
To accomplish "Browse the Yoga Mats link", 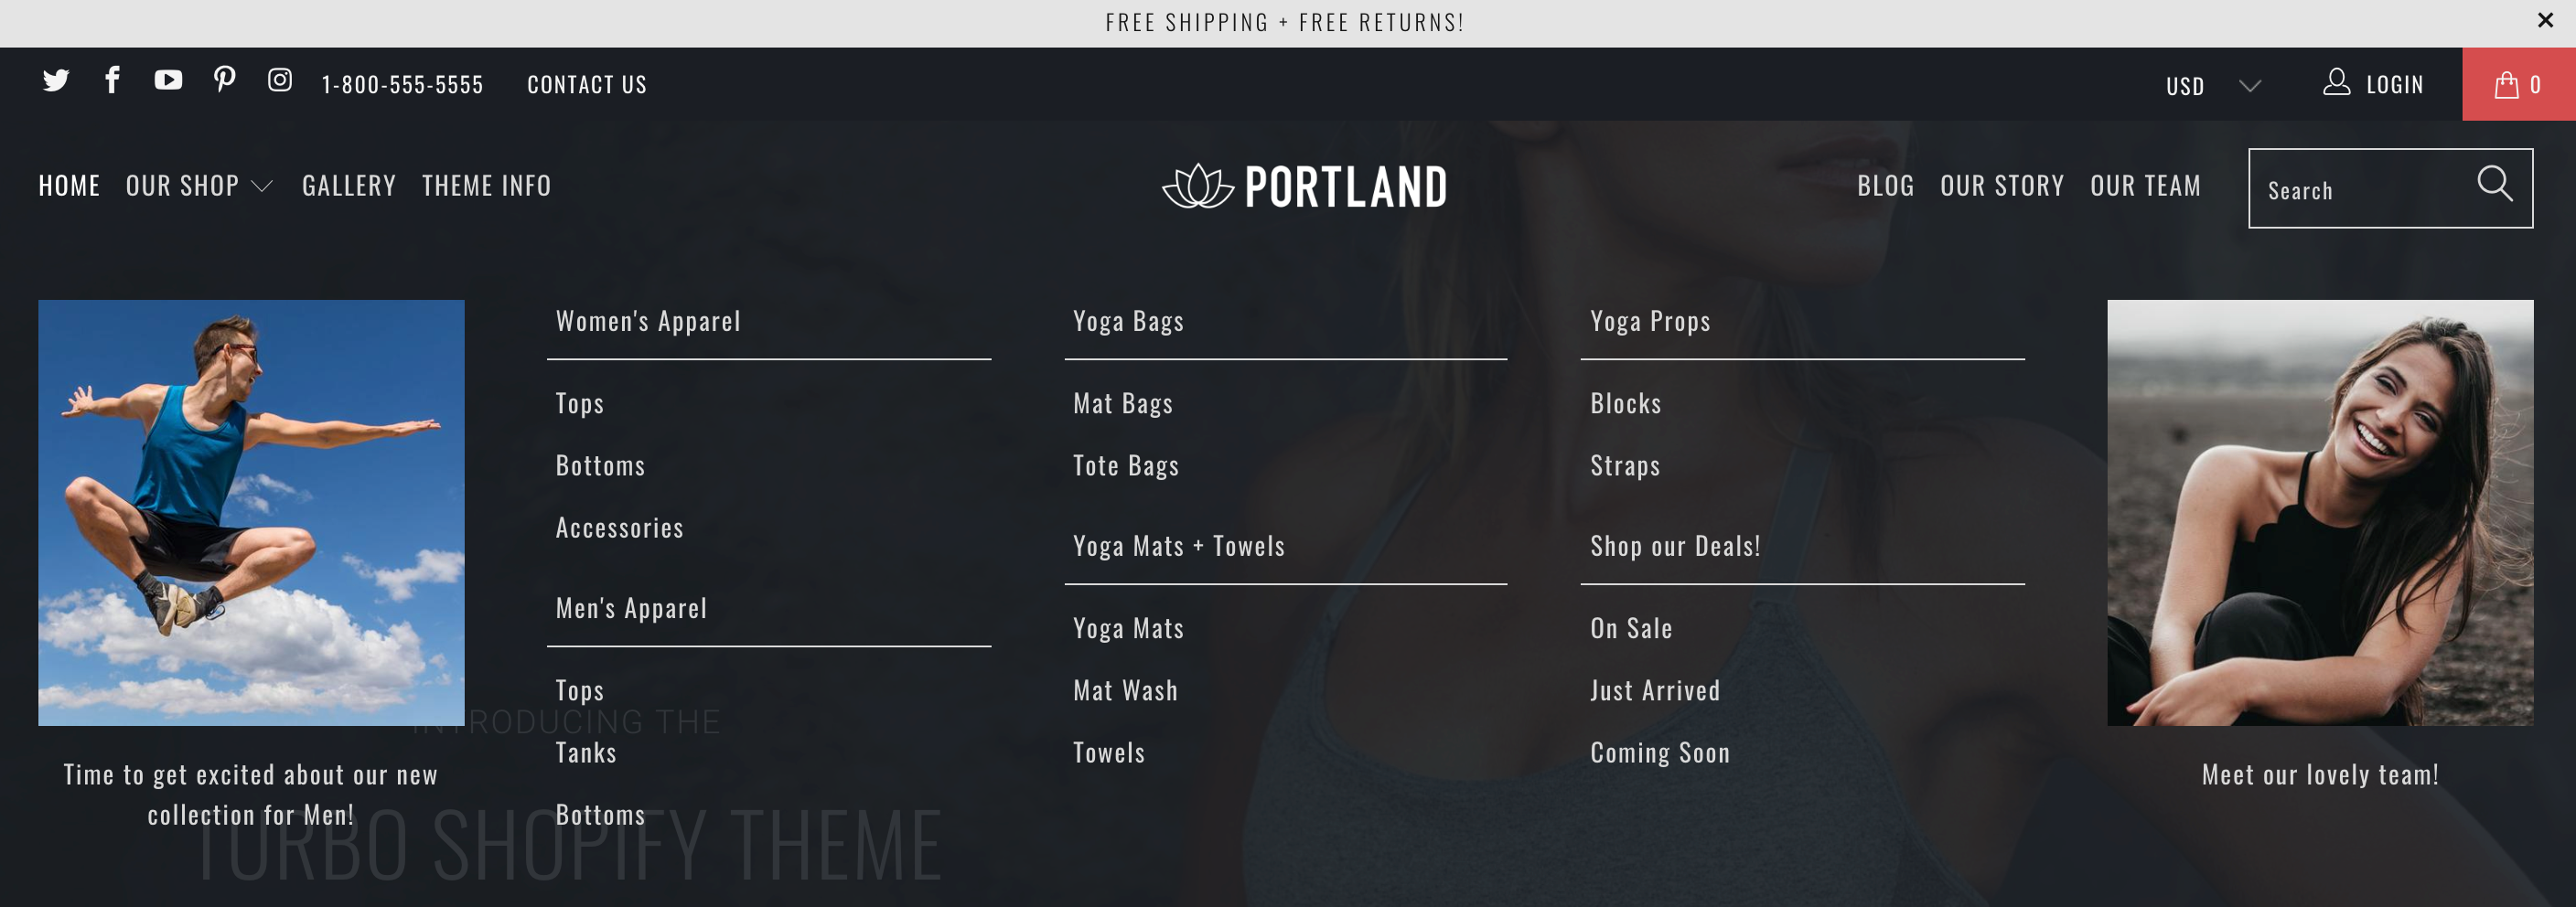I will pos(1128,628).
